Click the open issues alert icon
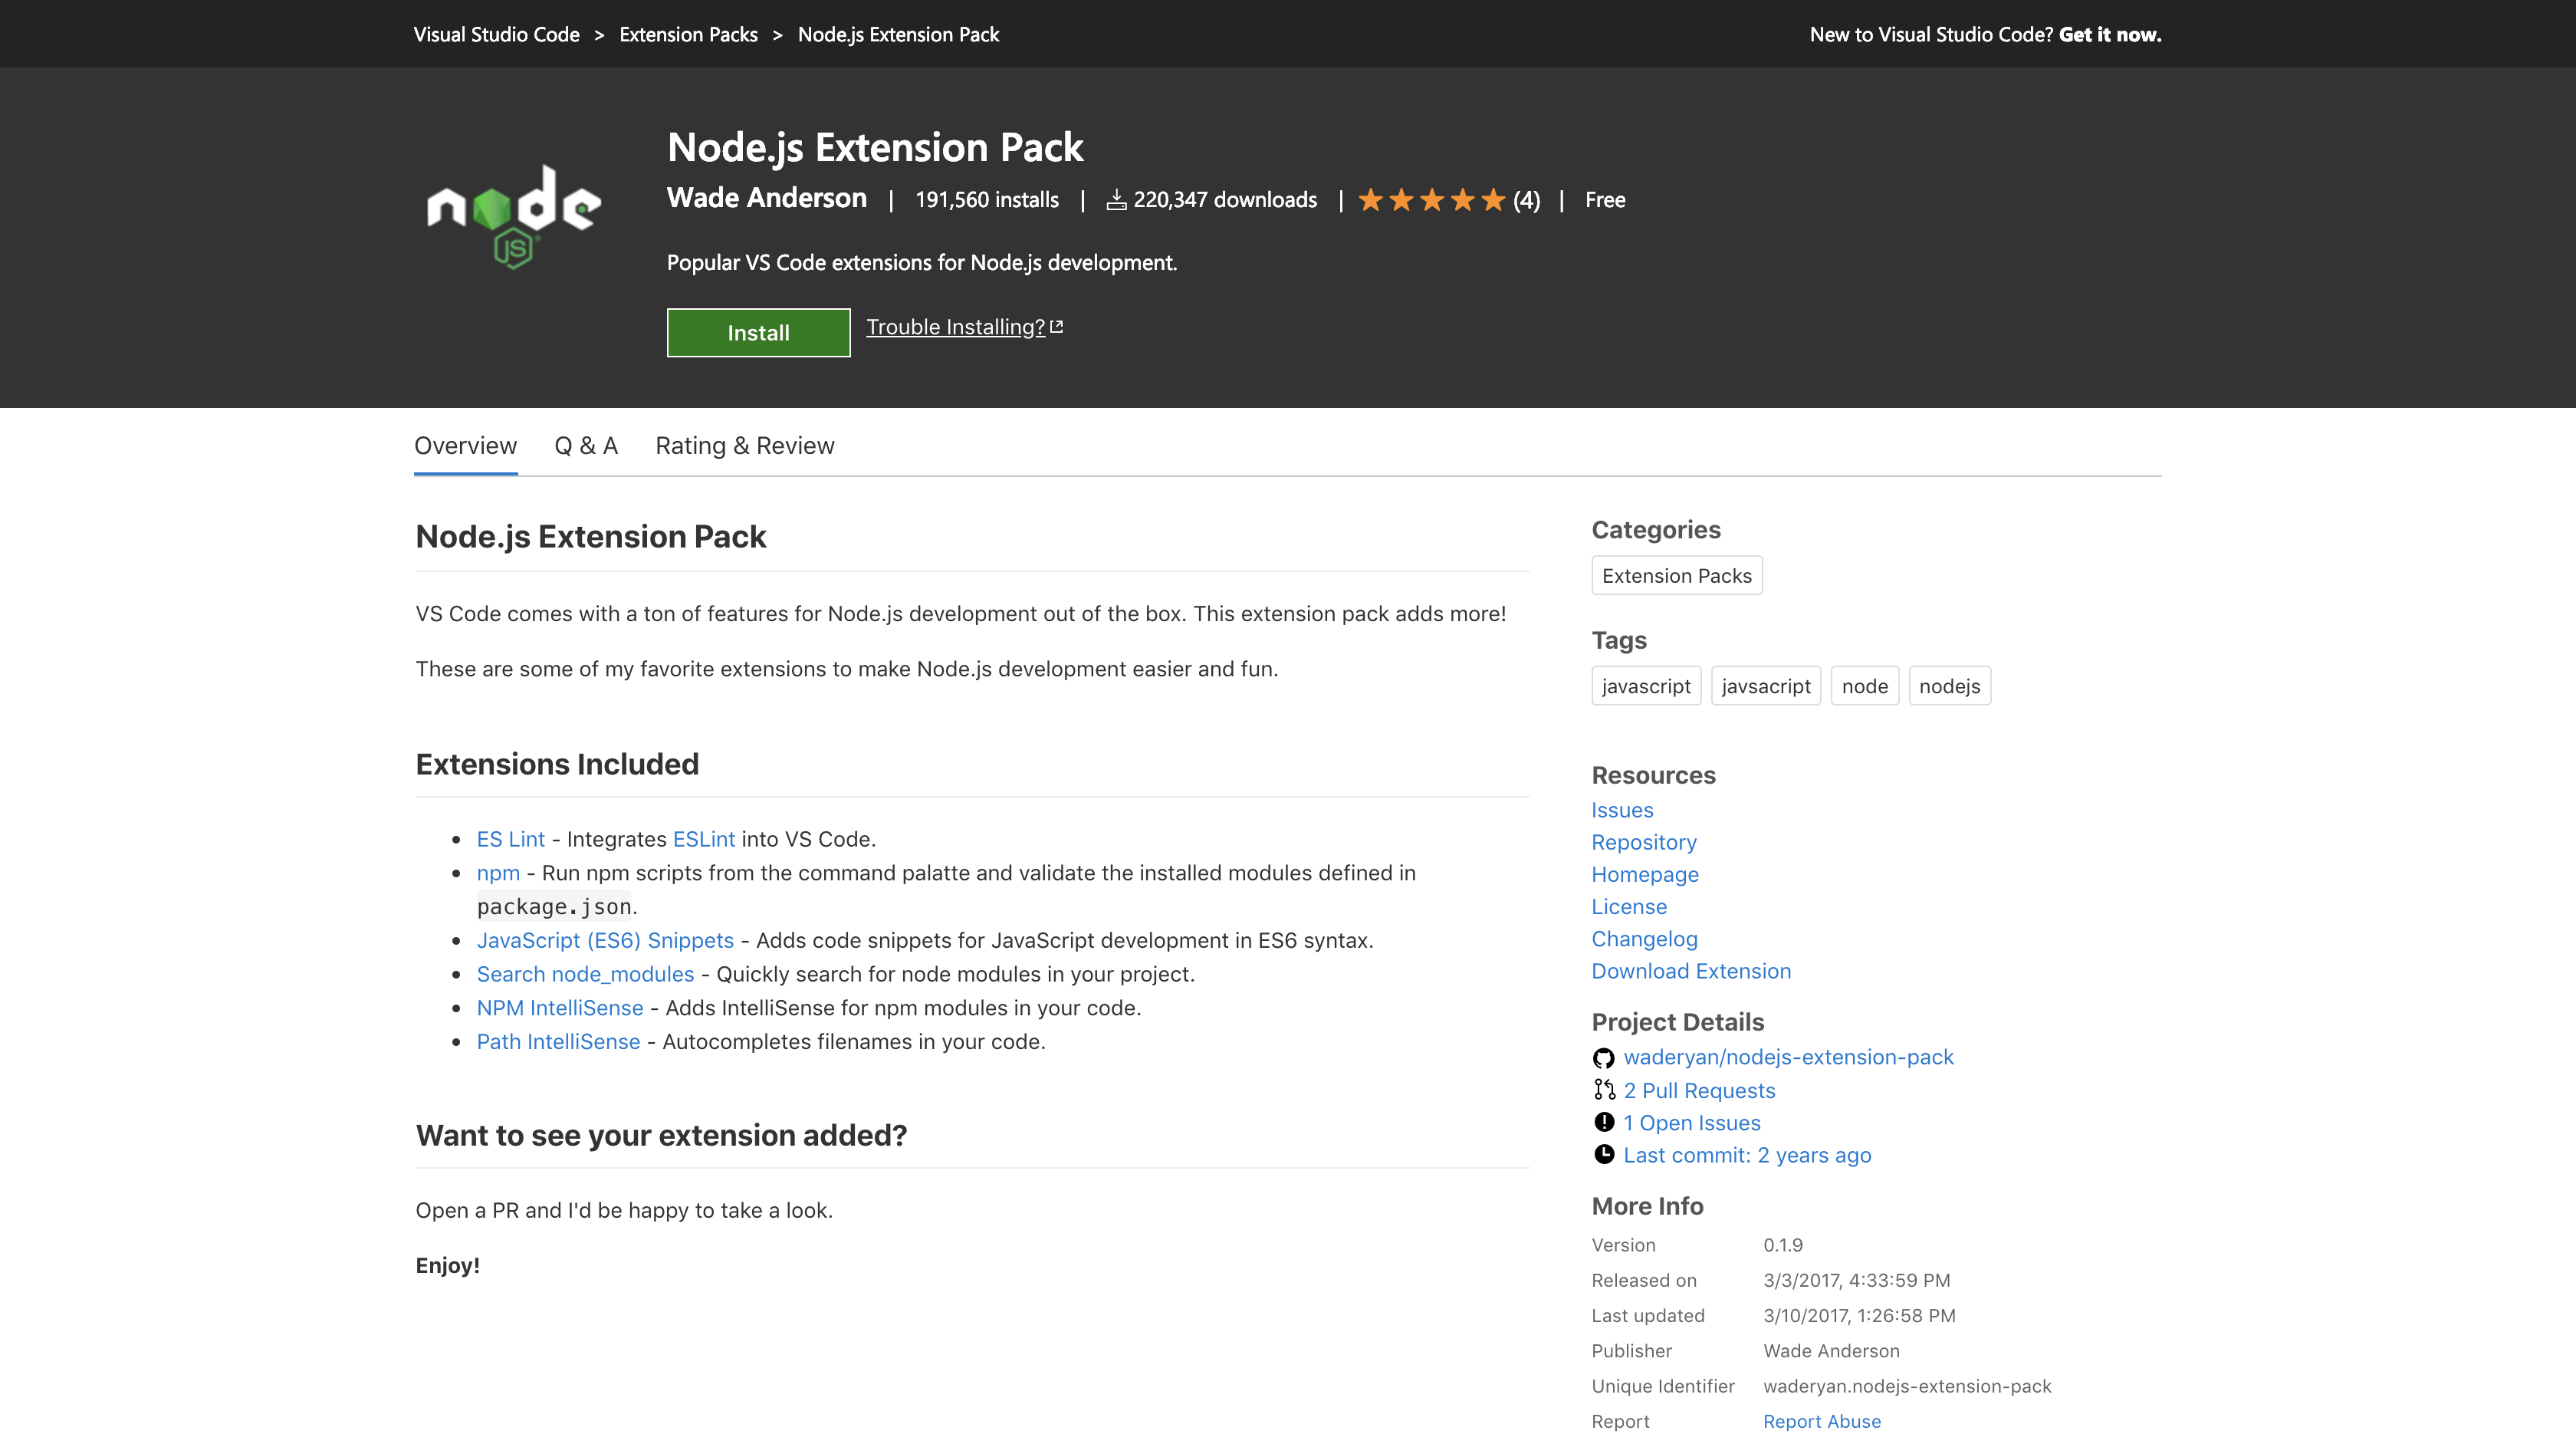2576x1434 pixels. pyautogui.click(x=1604, y=1122)
